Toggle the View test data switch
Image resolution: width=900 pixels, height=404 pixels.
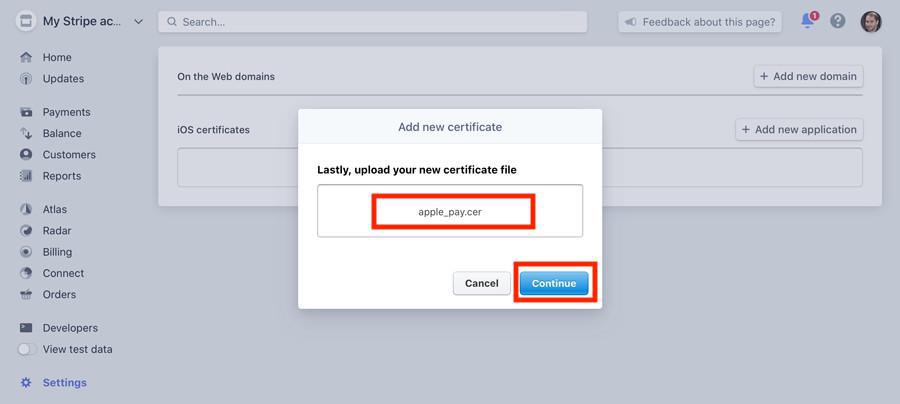pos(27,350)
